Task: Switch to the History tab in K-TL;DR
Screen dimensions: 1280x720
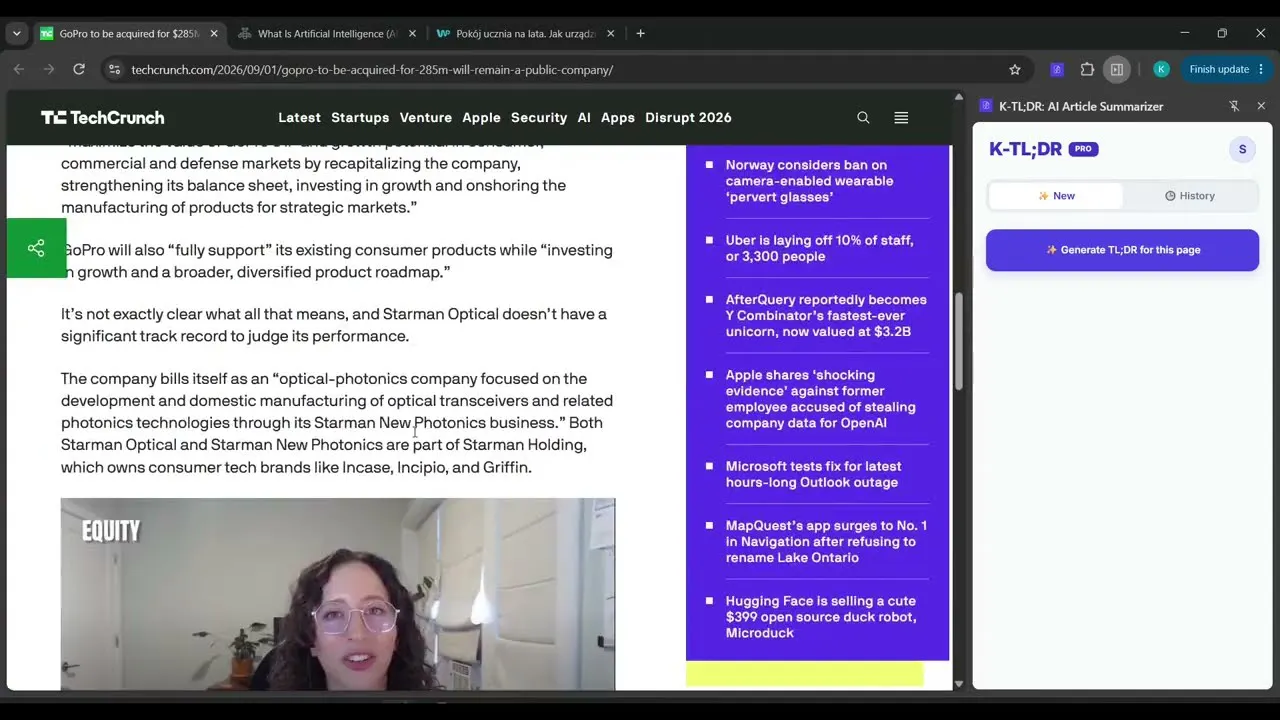Action: 1189,196
